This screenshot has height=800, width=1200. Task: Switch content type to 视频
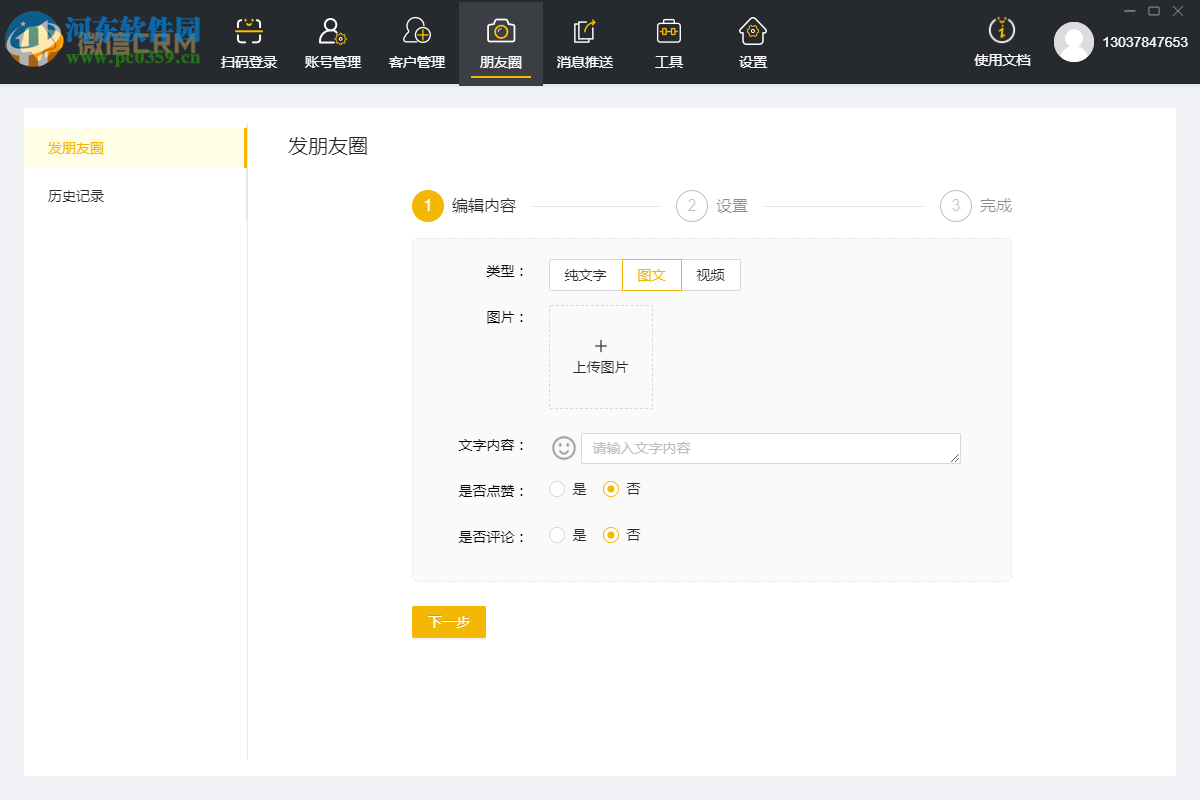click(710, 274)
